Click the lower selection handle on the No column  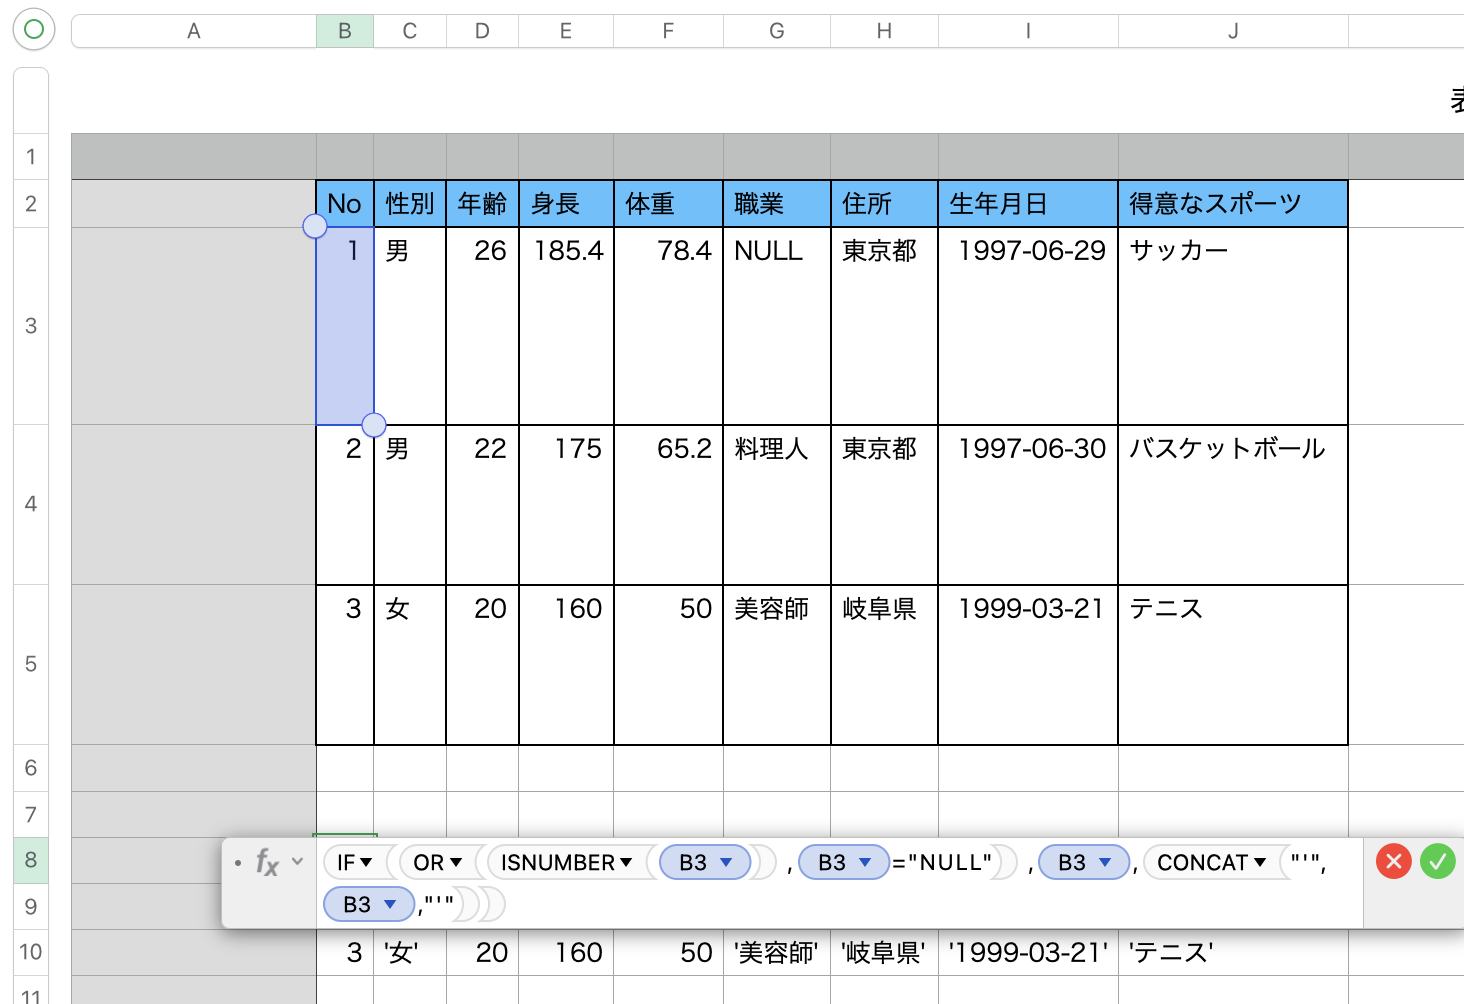click(373, 425)
